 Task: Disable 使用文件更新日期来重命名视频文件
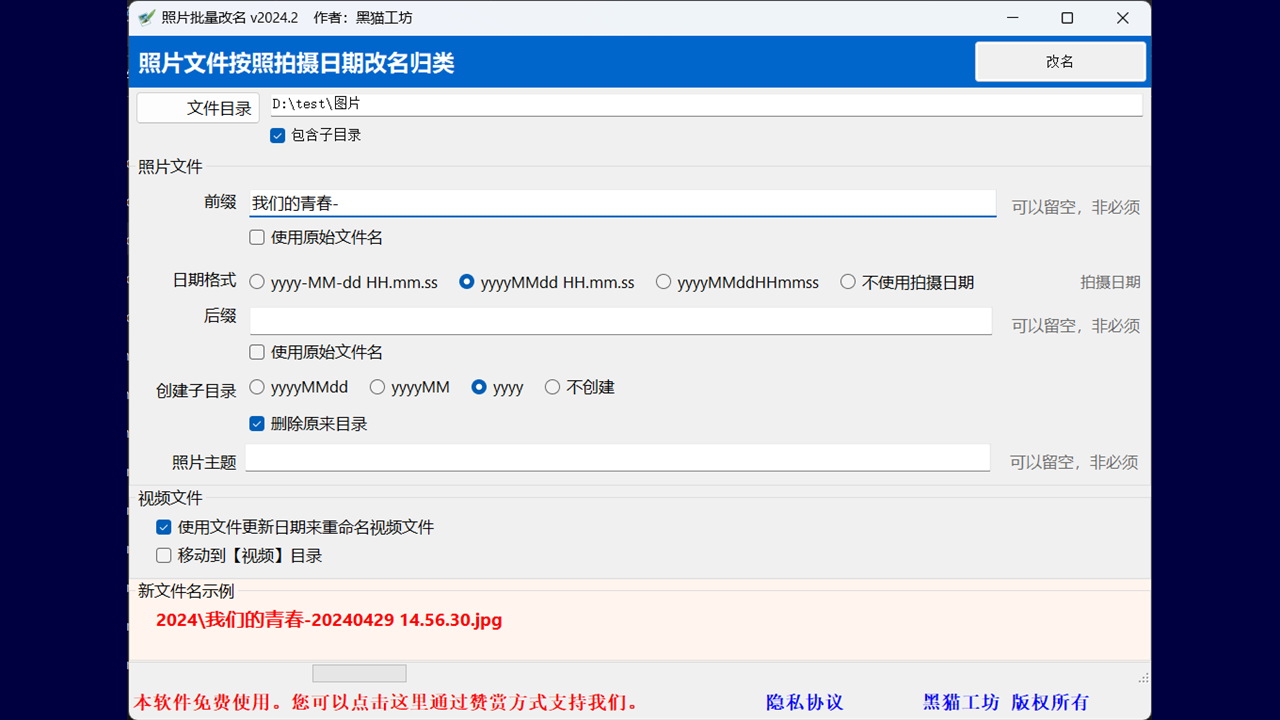point(163,527)
